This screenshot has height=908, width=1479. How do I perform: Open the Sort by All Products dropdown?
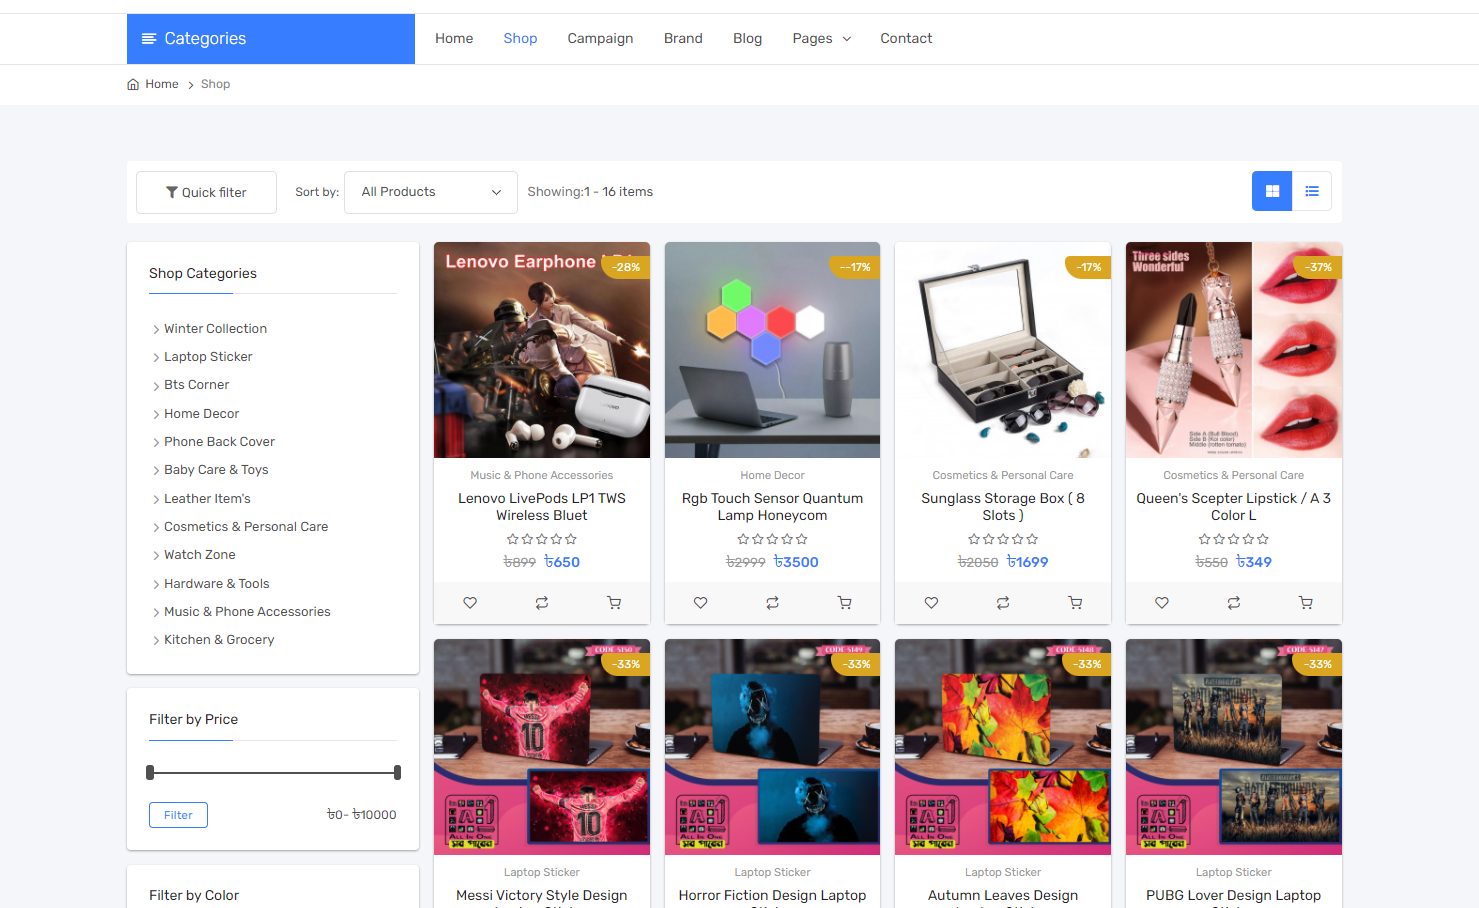430,191
